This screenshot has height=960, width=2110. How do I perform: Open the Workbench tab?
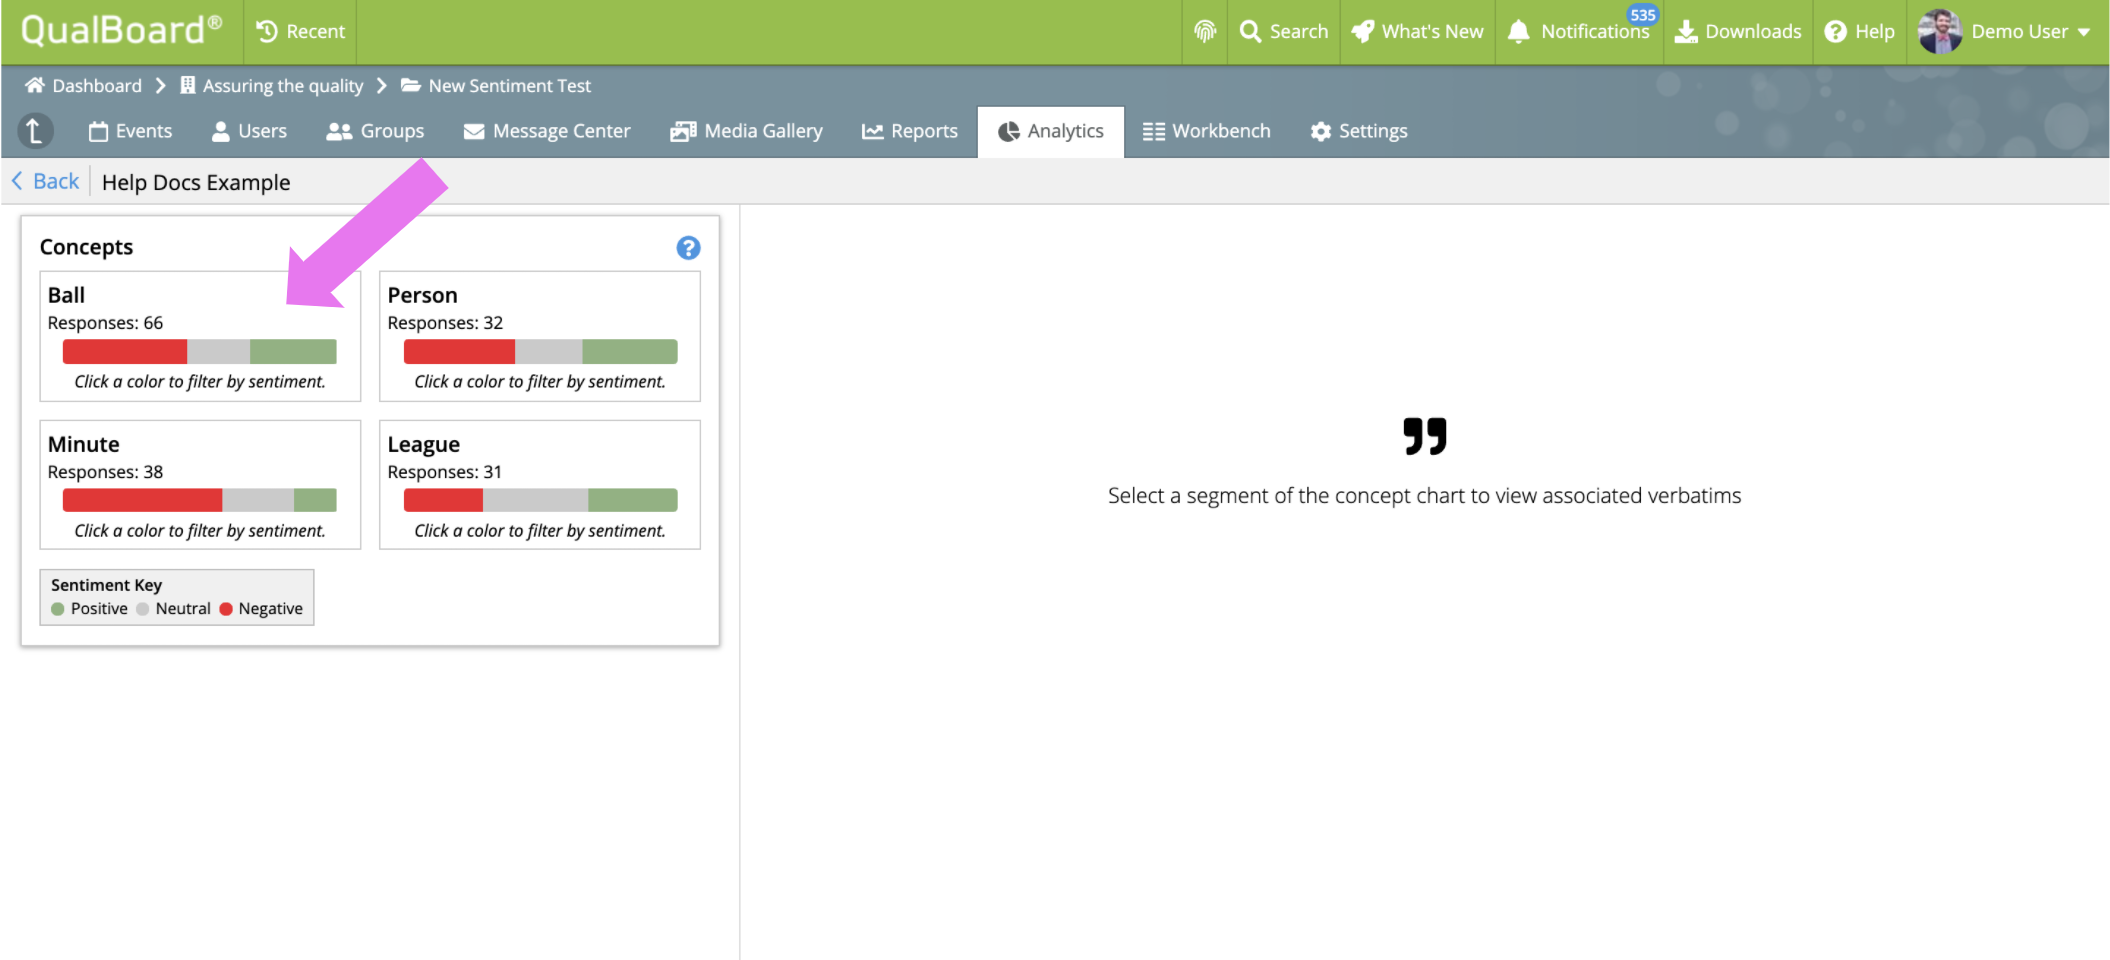tap(1207, 131)
